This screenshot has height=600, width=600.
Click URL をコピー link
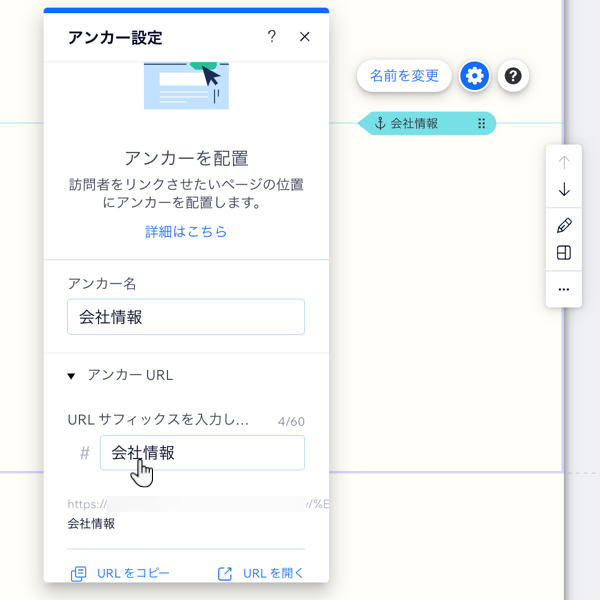coord(133,573)
